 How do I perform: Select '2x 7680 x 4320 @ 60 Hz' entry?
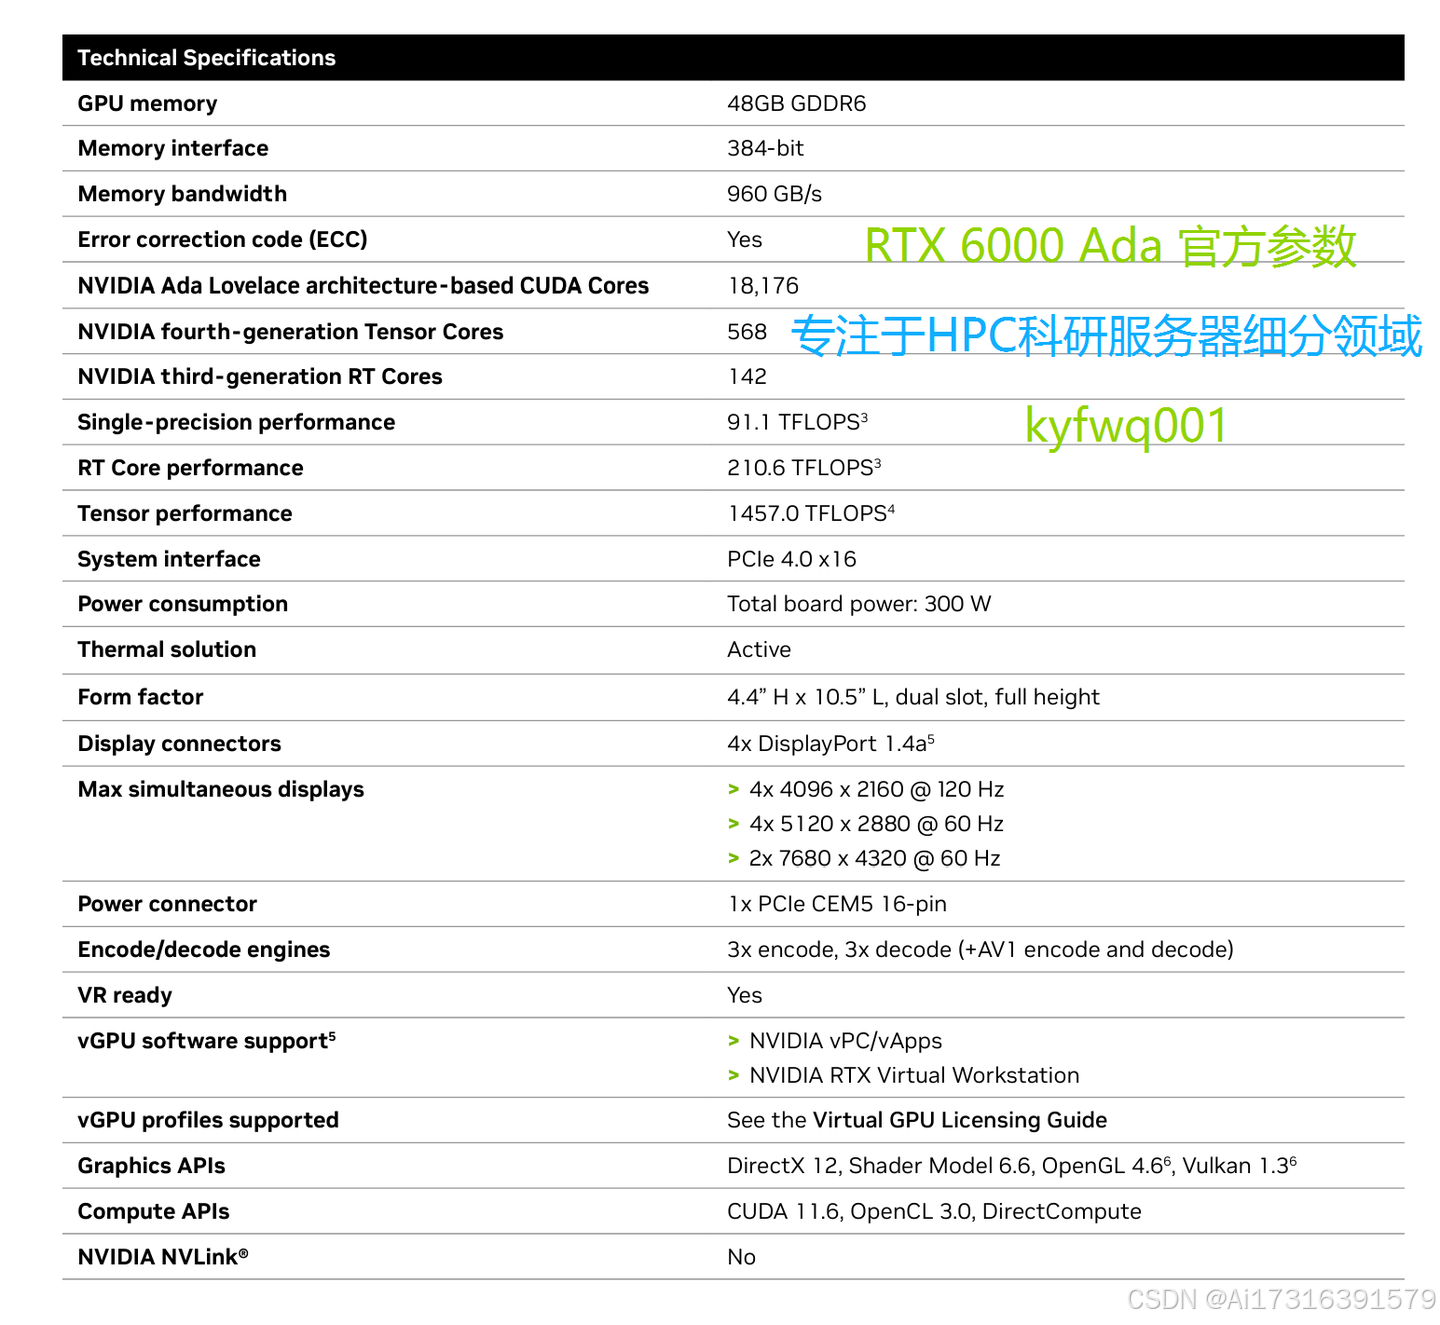[875, 859]
